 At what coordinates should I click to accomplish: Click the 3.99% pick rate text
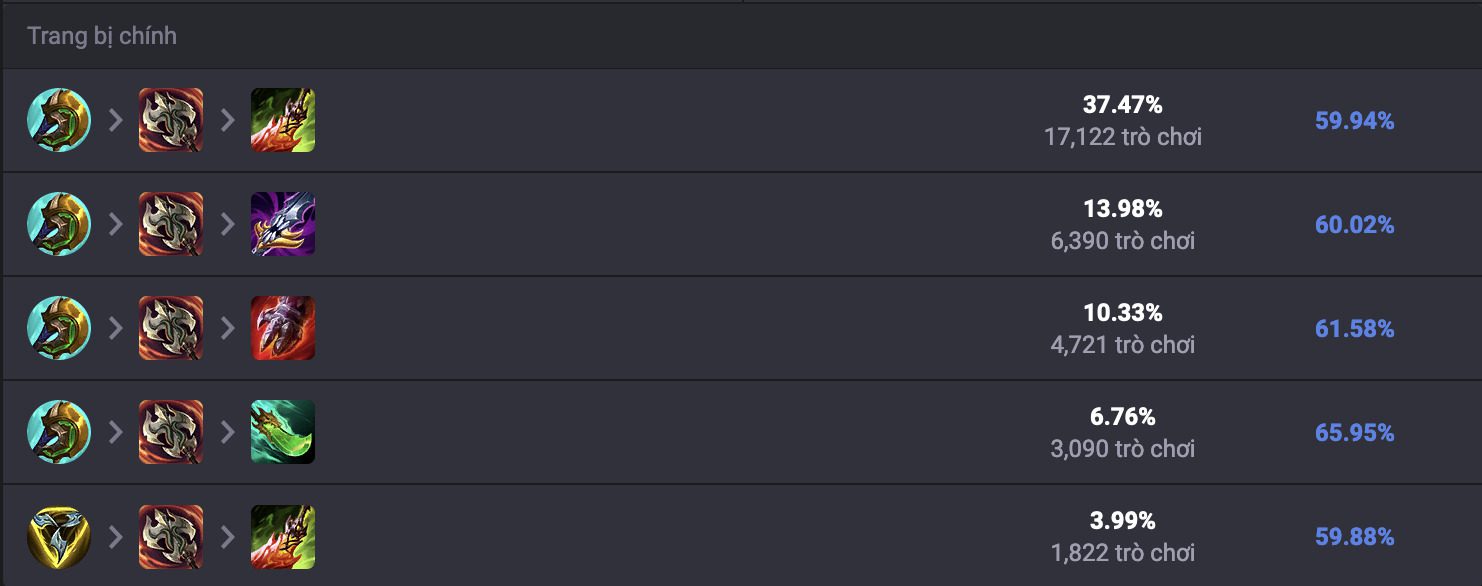click(1123, 521)
